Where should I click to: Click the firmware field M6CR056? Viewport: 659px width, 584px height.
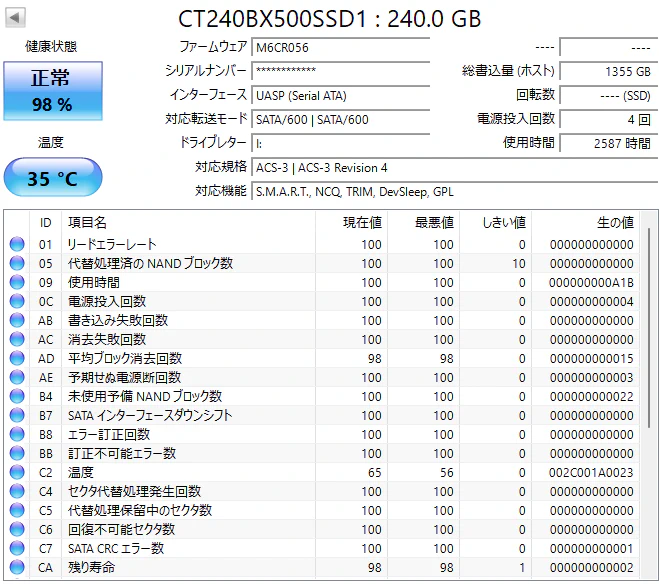[341, 47]
